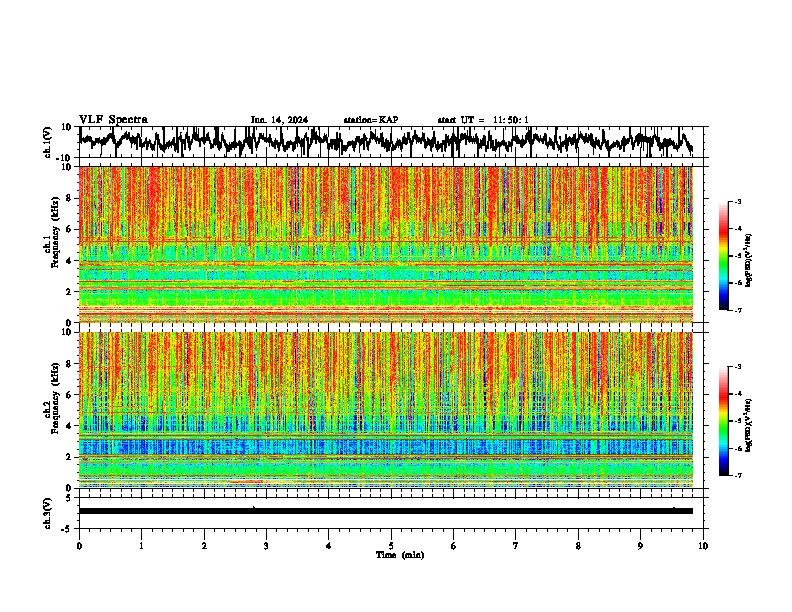Viewport: 792px width, 612px height.
Task: Click the ch.2 colorbar log(PSD) label
Action: click(749, 425)
